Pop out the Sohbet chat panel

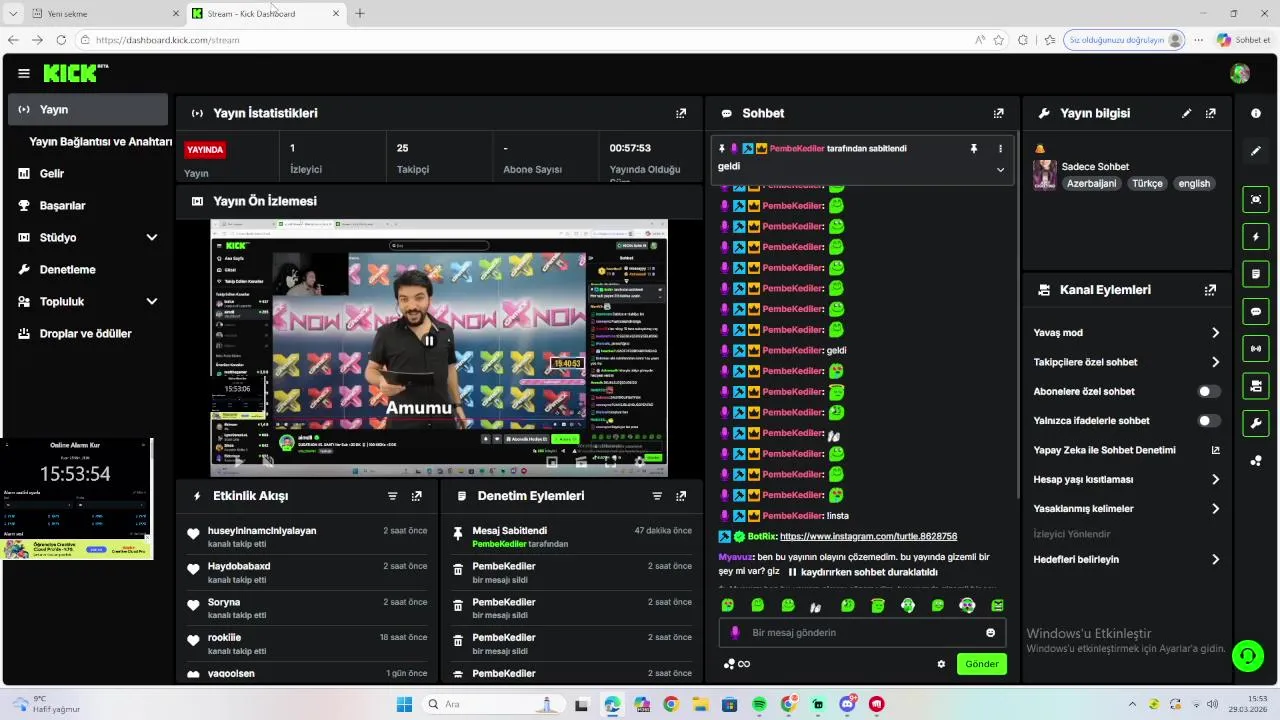tap(998, 113)
